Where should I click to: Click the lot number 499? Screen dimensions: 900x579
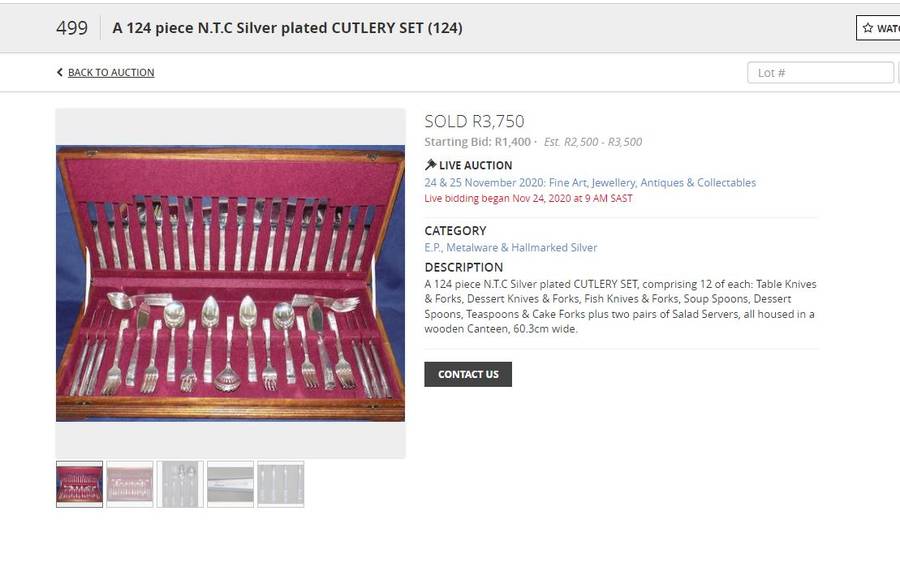[x=72, y=28]
